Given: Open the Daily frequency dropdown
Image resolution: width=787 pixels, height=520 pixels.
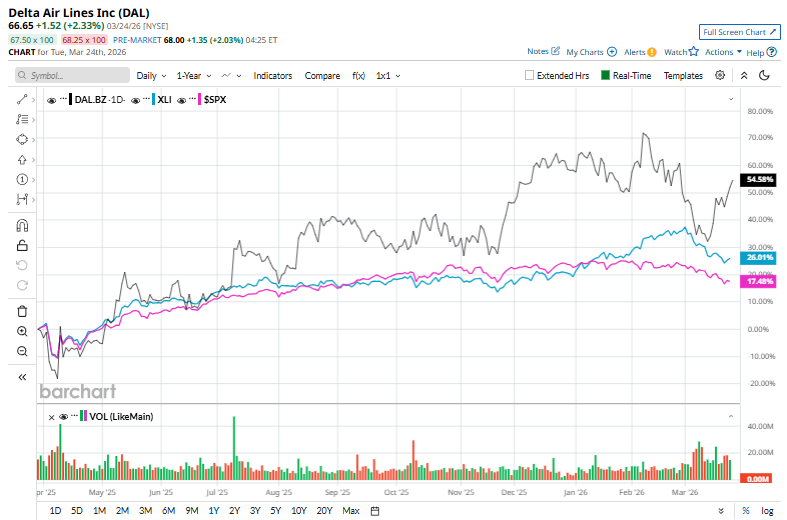Looking at the screenshot, I should (x=151, y=76).
